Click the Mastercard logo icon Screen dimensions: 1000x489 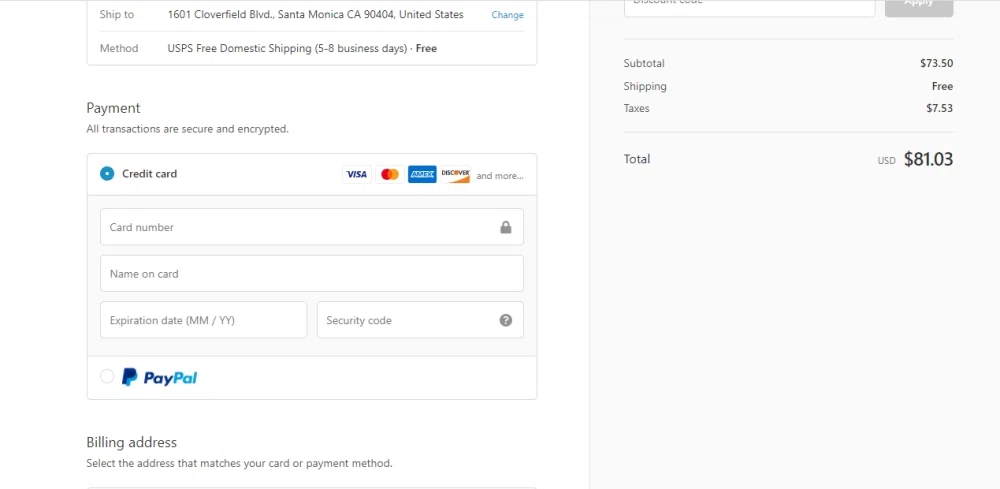(390, 175)
